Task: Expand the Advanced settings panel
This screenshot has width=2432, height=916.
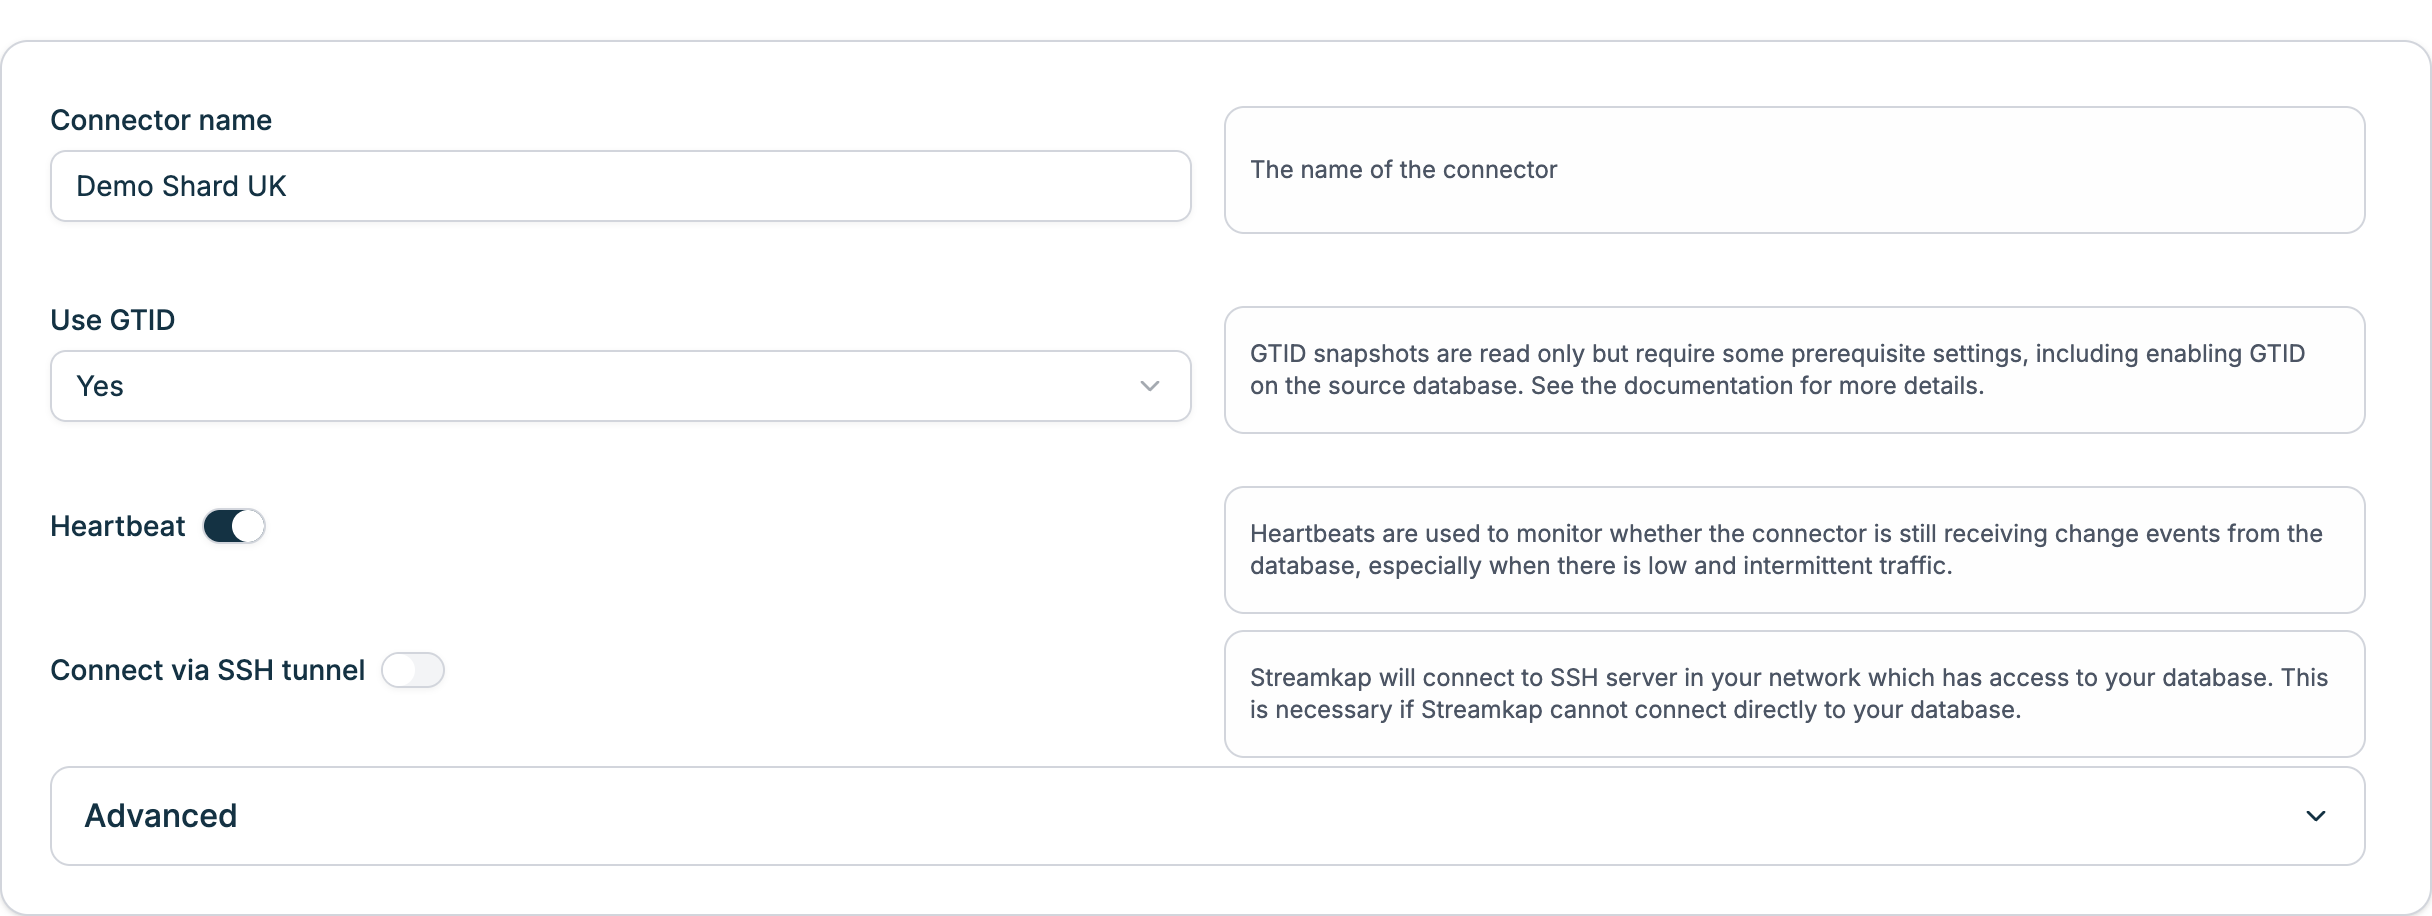Action: pos(1207,816)
